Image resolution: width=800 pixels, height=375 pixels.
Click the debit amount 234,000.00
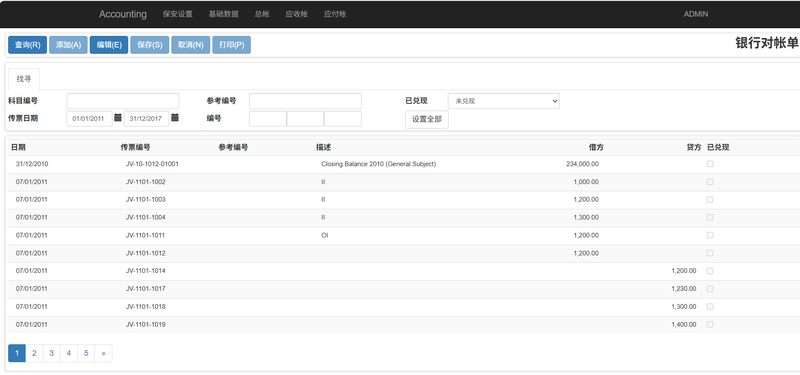(583, 164)
